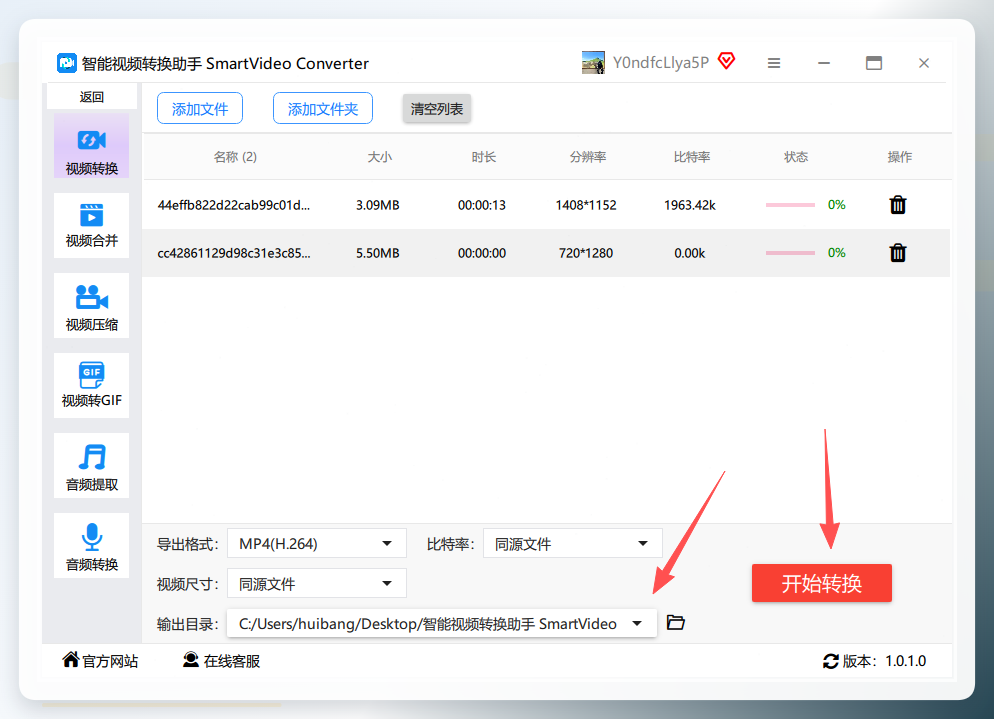Click version text 1.0.1.0
This screenshot has height=719, width=994.
coord(905,661)
